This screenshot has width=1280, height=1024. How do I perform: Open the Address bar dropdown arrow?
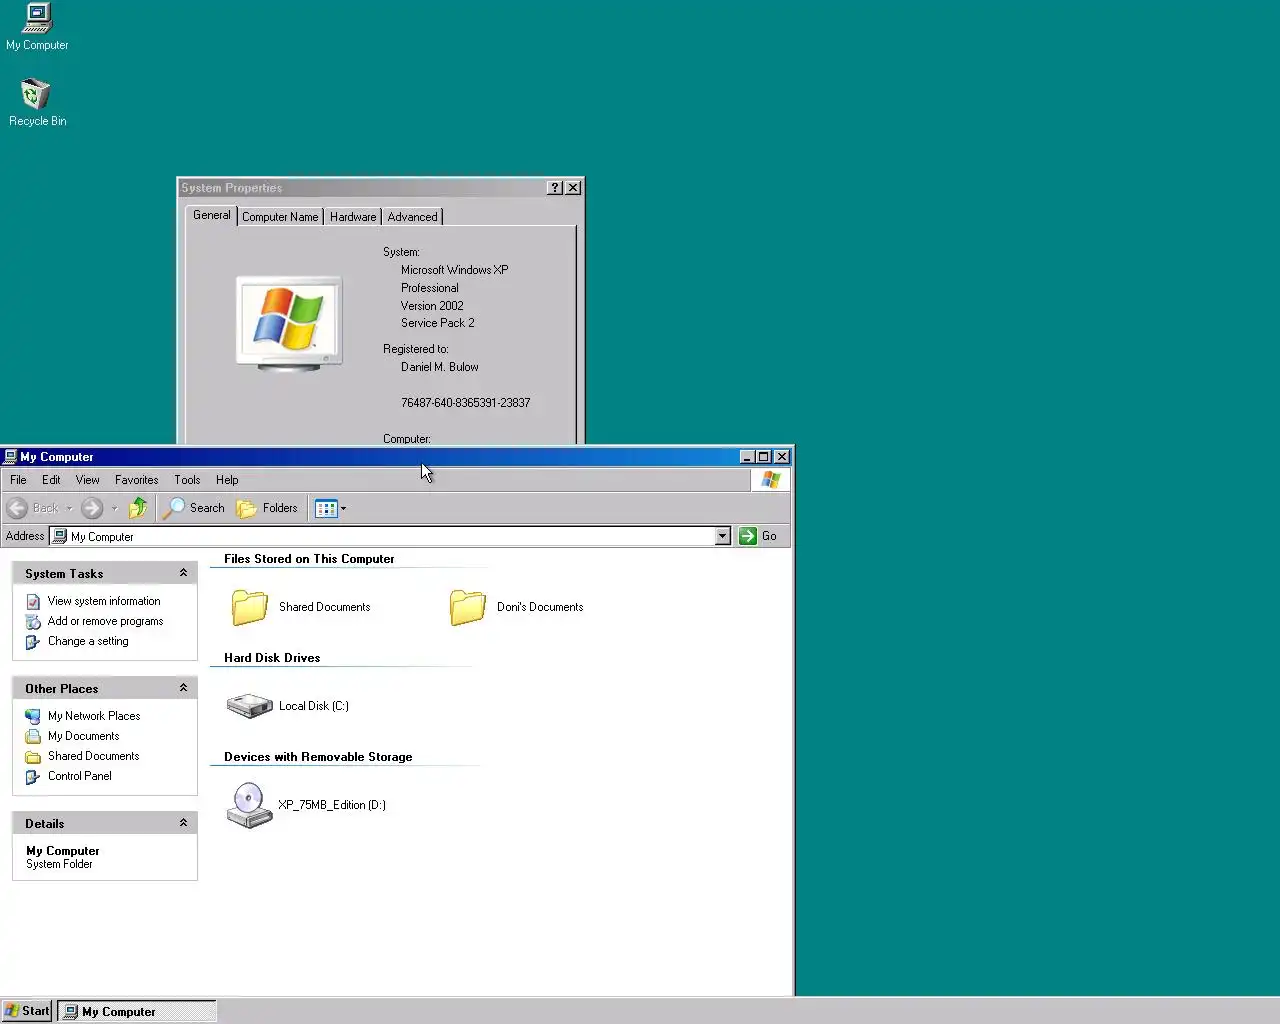tap(723, 536)
